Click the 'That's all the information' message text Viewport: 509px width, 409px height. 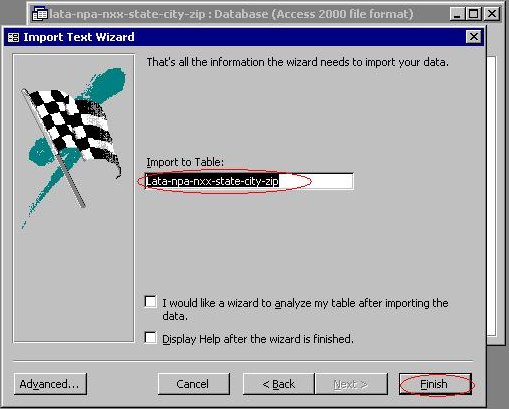pyautogui.click(x=298, y=62)
